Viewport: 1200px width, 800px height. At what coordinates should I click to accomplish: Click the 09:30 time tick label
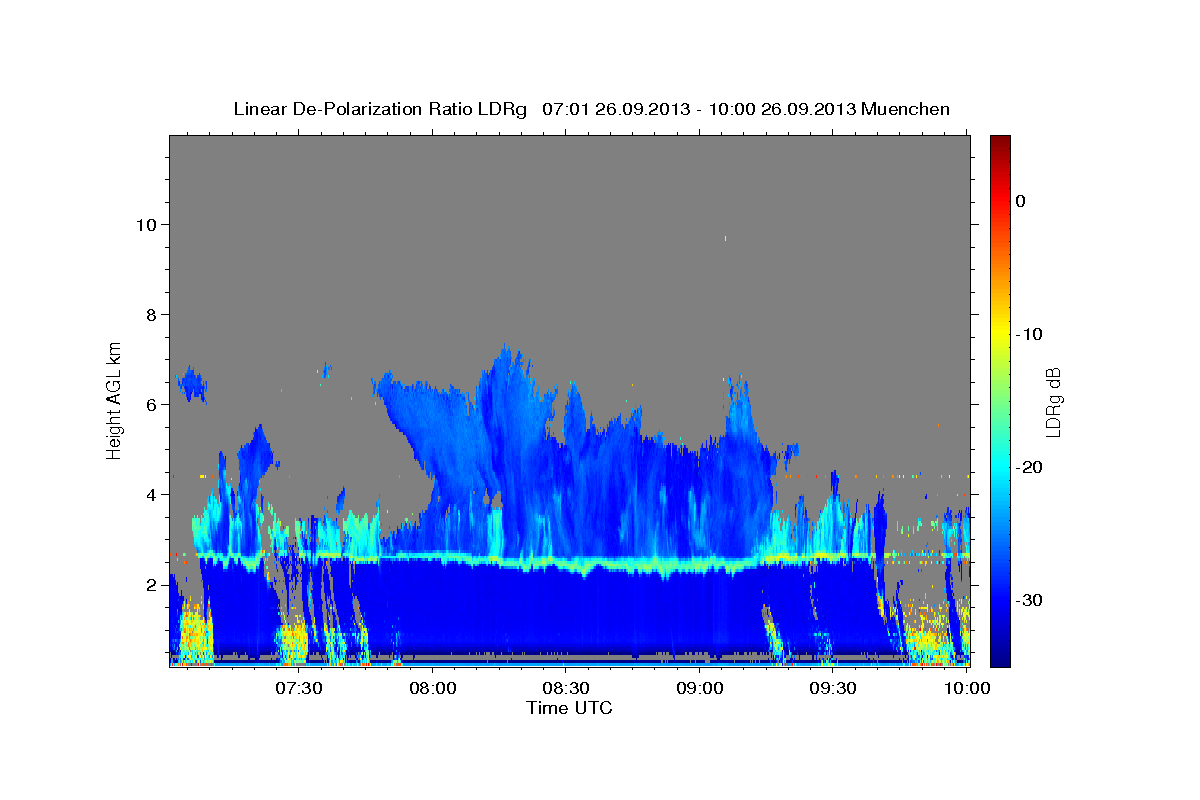[833, 689]
